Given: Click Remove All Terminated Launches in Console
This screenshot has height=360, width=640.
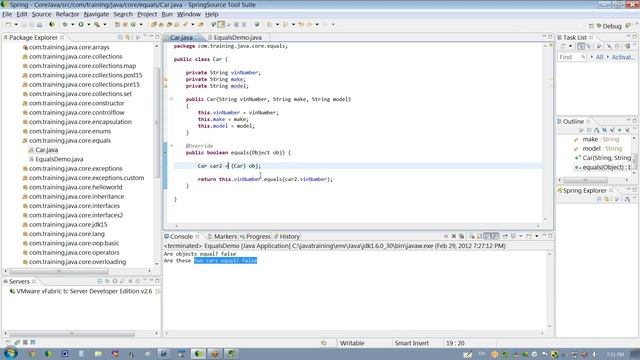Looking at the screenshot, I should coord(462,236).
